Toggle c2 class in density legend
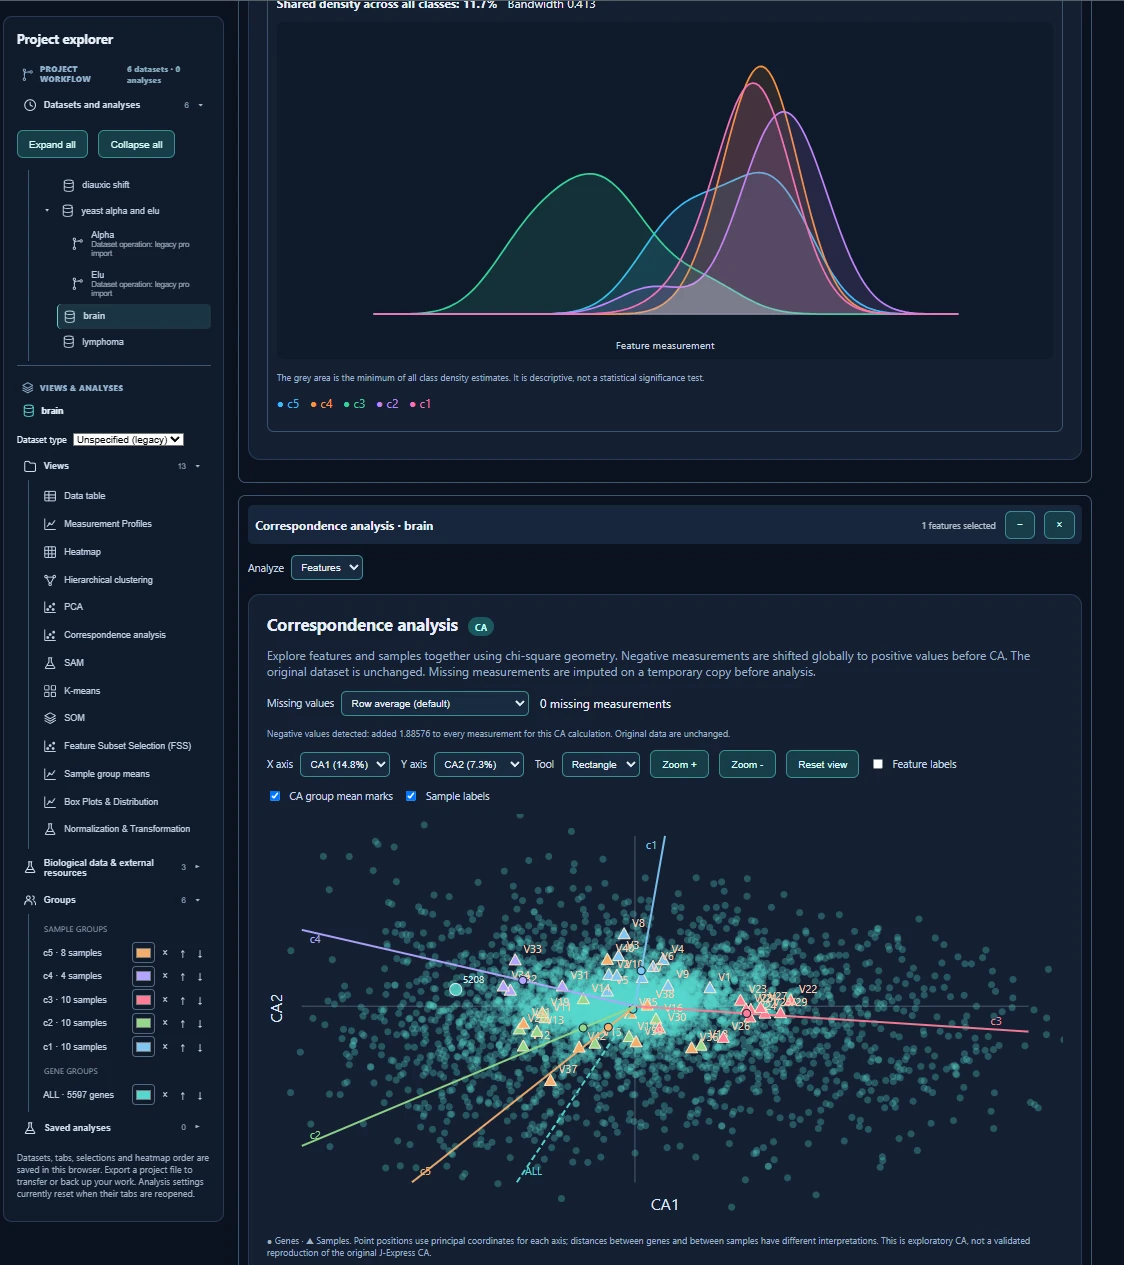This screenshot has width=1124, height=1265. 387,404
